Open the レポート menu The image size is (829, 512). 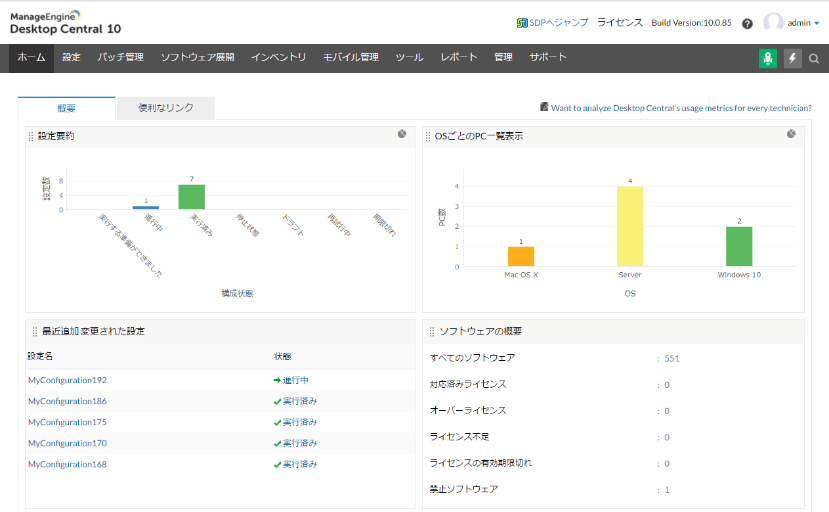pyautogui.click(x=459, y=58)
